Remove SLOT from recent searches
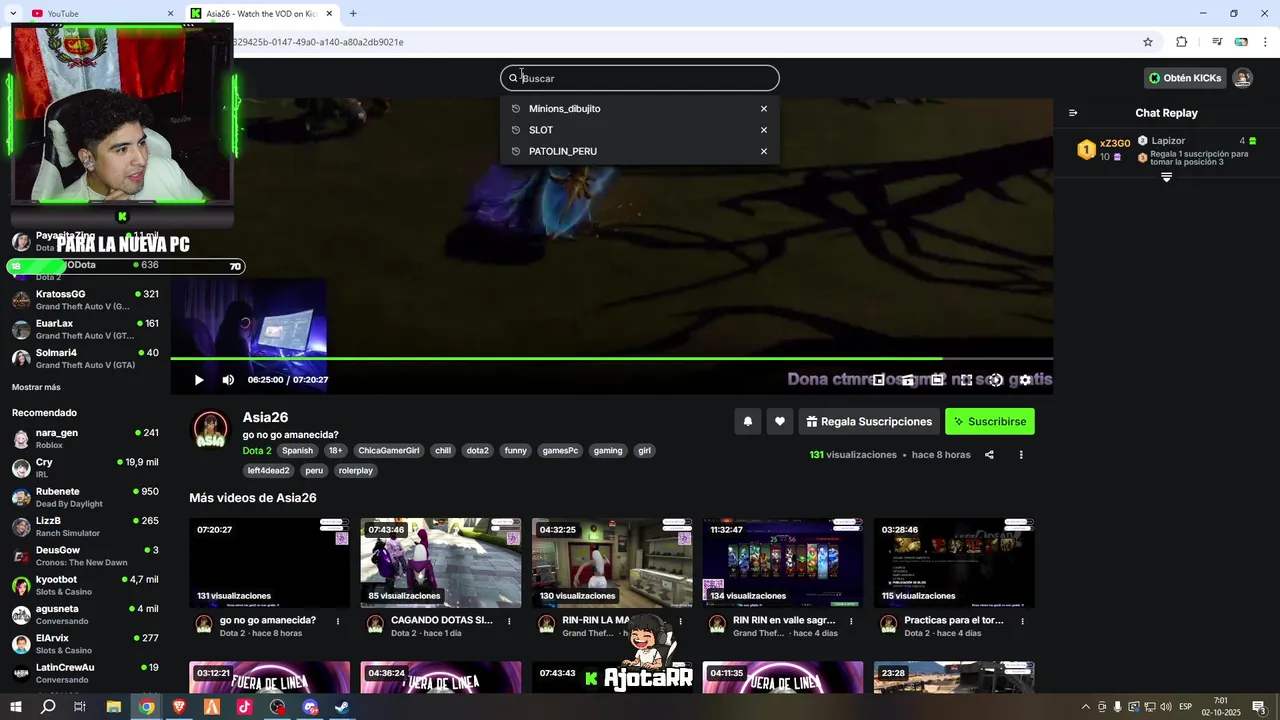This screenshot has height=720, width=1280. pos(764,130)
